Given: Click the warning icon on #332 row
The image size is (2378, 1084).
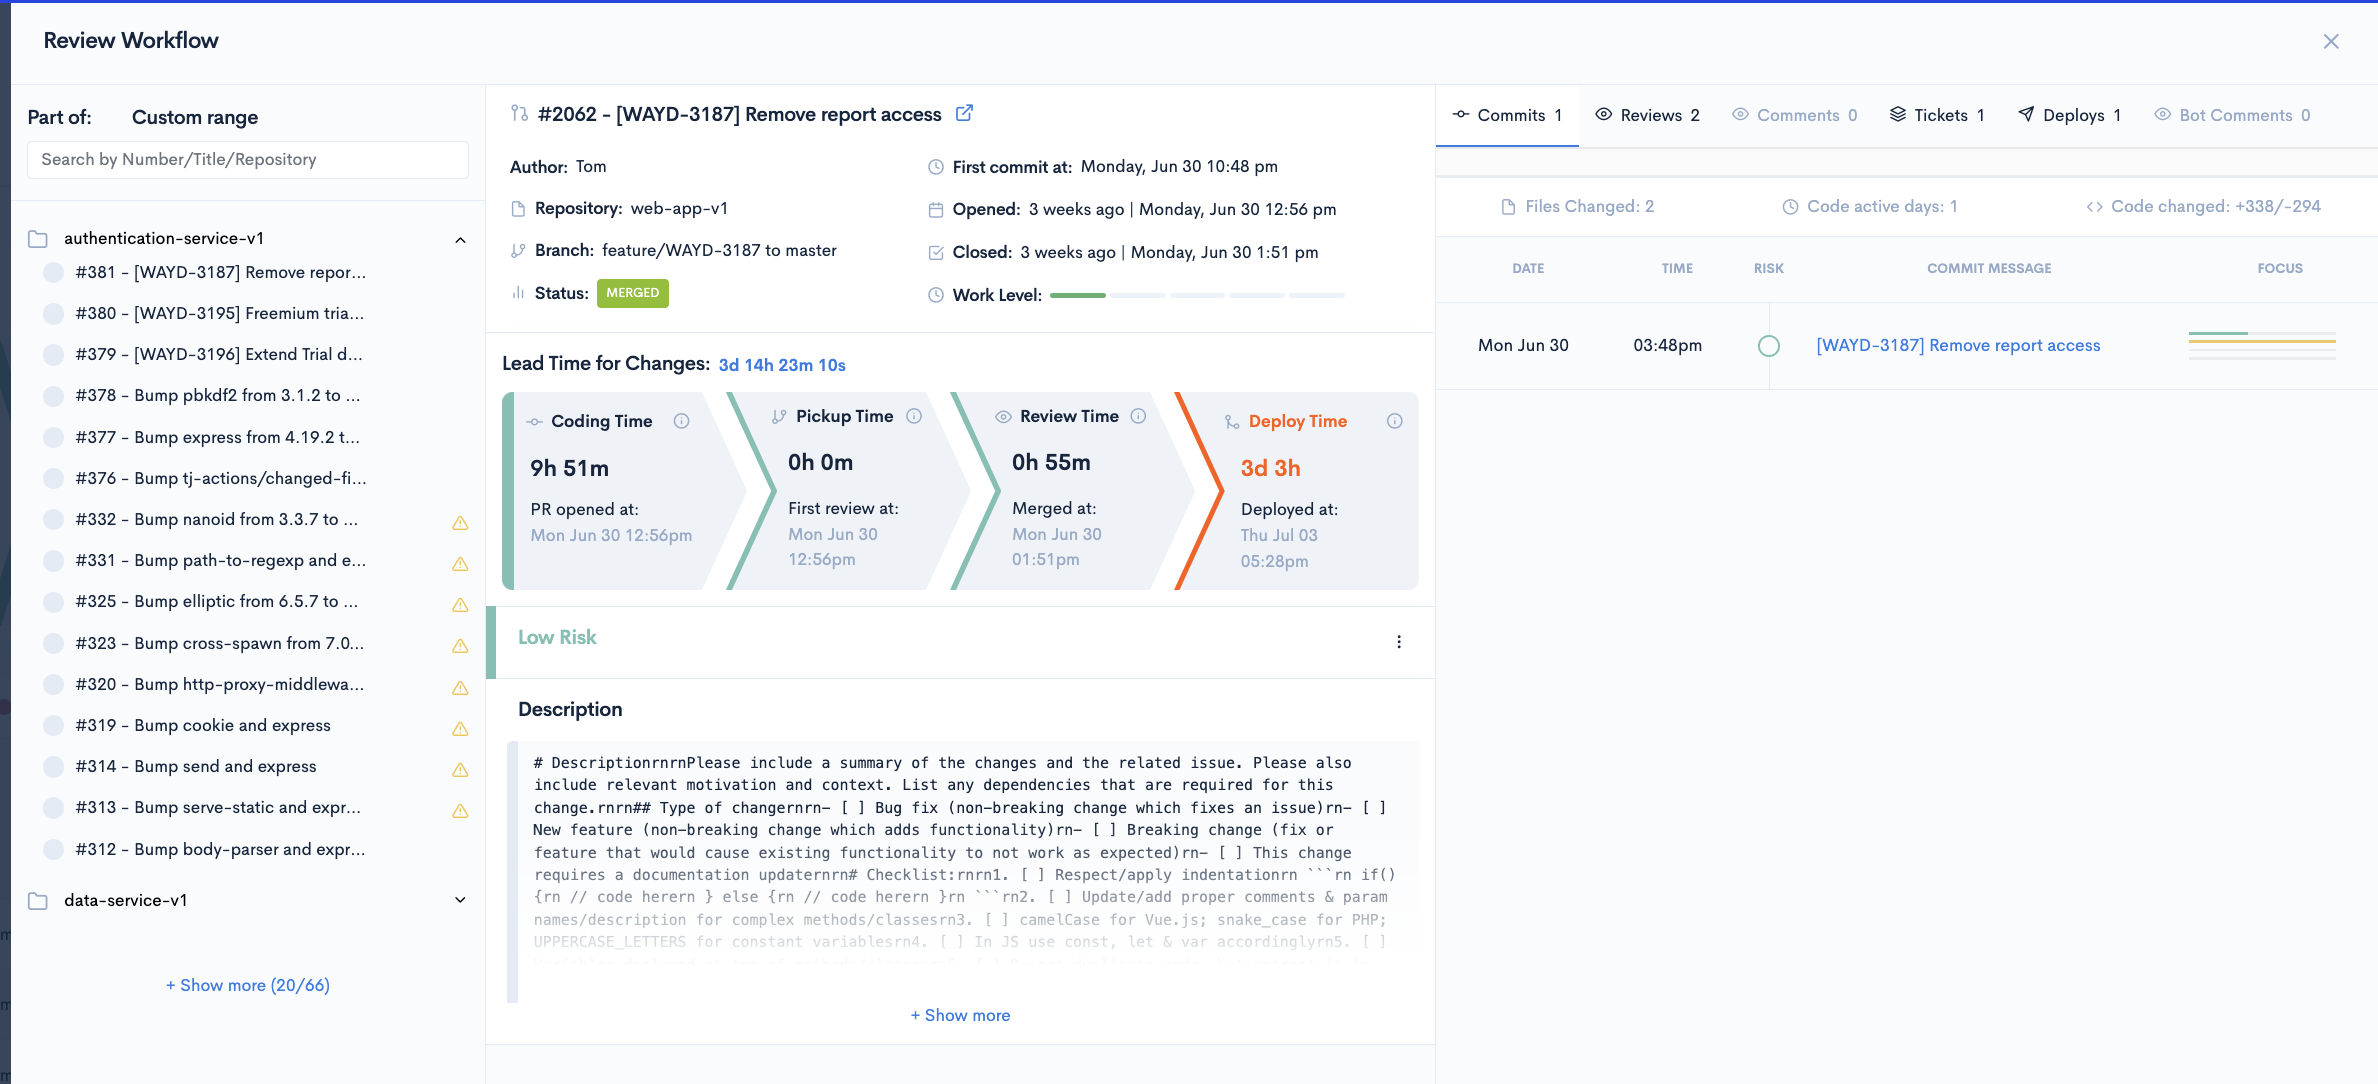Looking at the screenshot, I should 460,522.
